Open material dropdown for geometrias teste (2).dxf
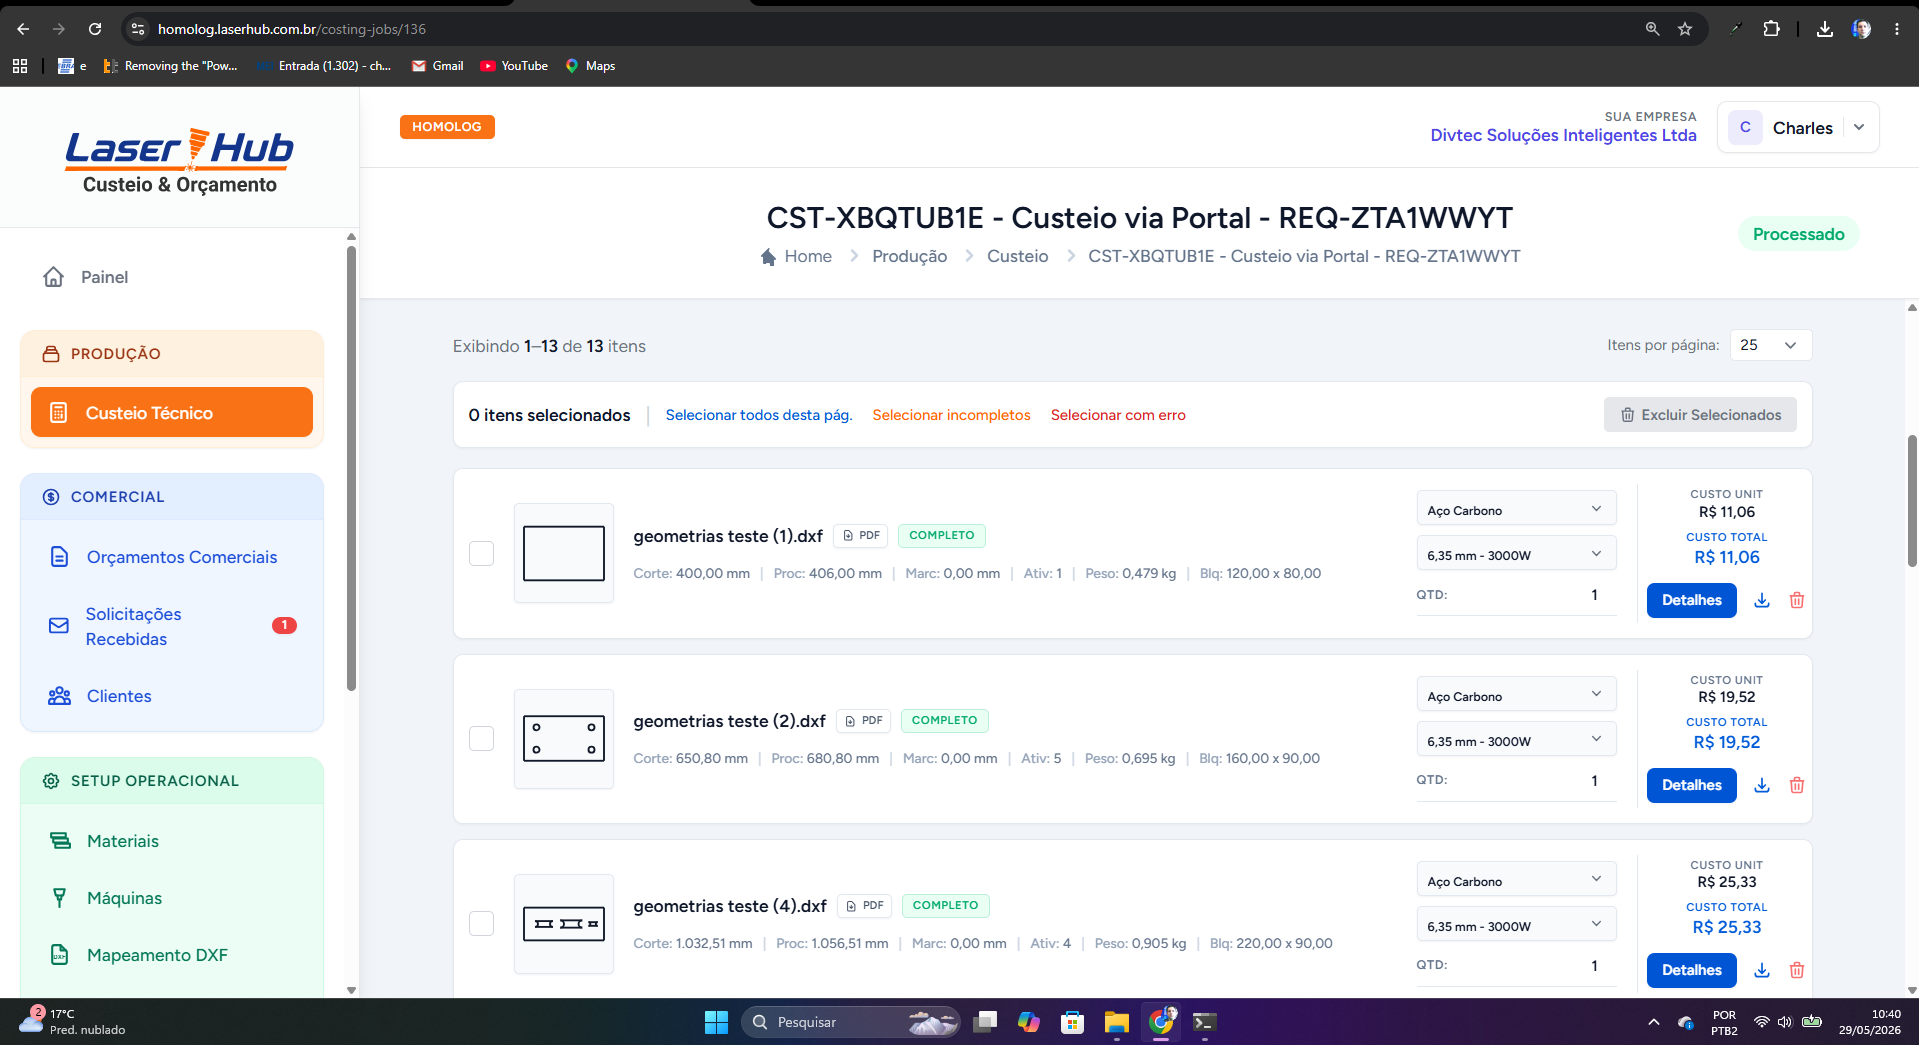The width and height of the screenshot is (1919, 1045). (x=1516, y=696)
